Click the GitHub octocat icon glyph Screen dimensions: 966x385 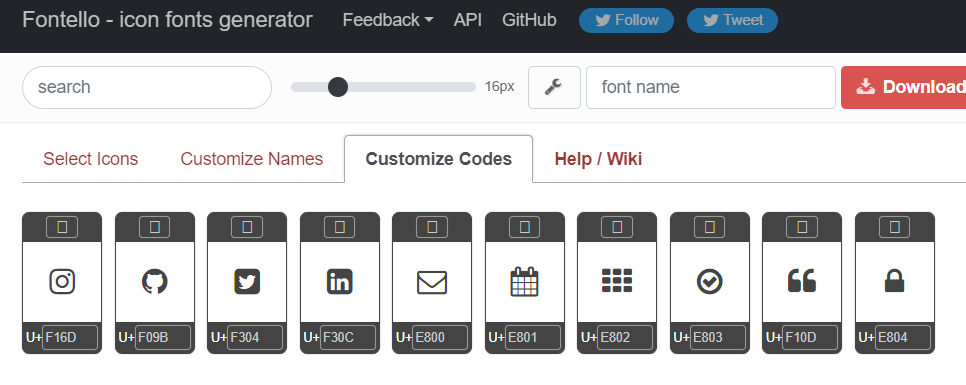155,282
